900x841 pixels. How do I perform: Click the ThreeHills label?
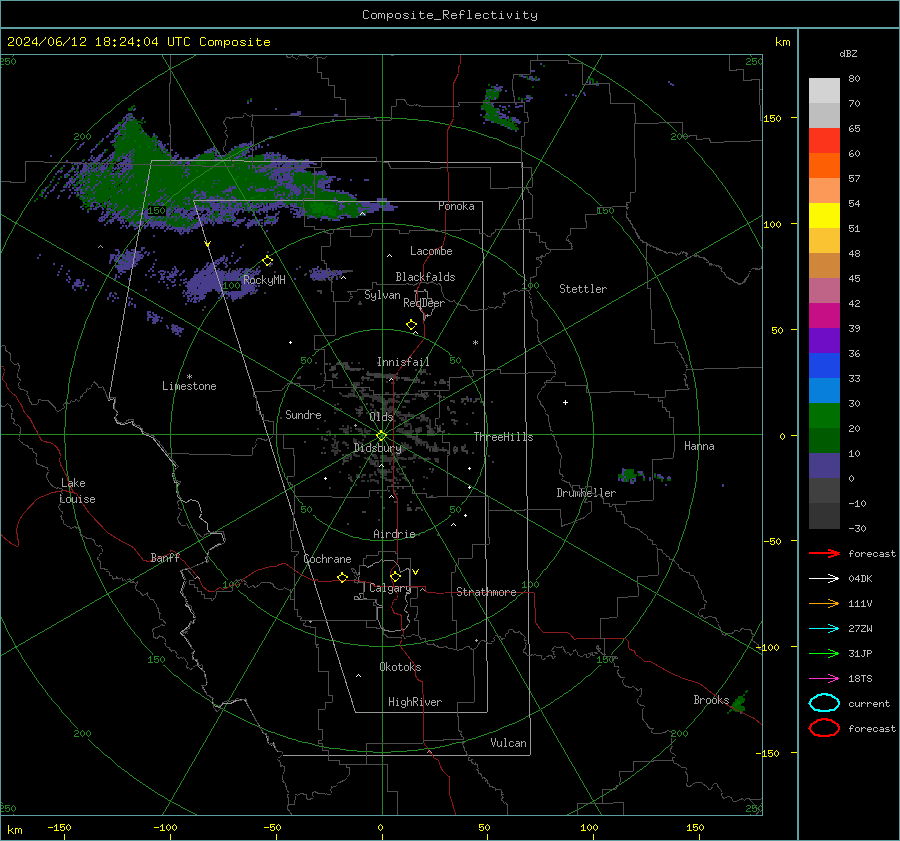point(503,437)
